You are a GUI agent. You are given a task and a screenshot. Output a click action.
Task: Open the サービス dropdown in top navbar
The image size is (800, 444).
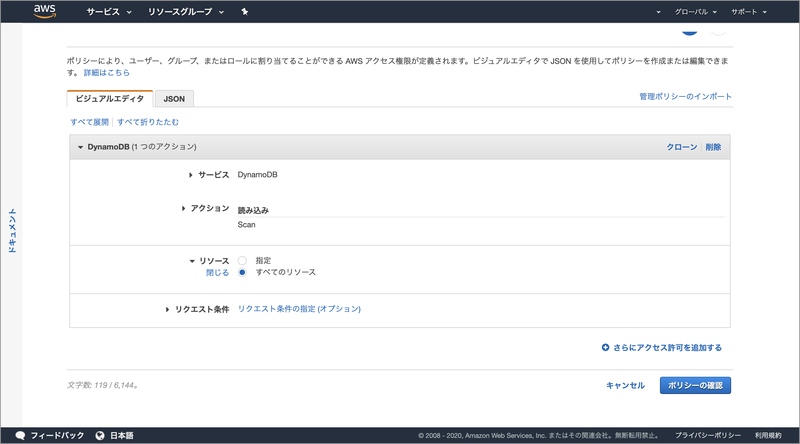(x=109, y=12)
